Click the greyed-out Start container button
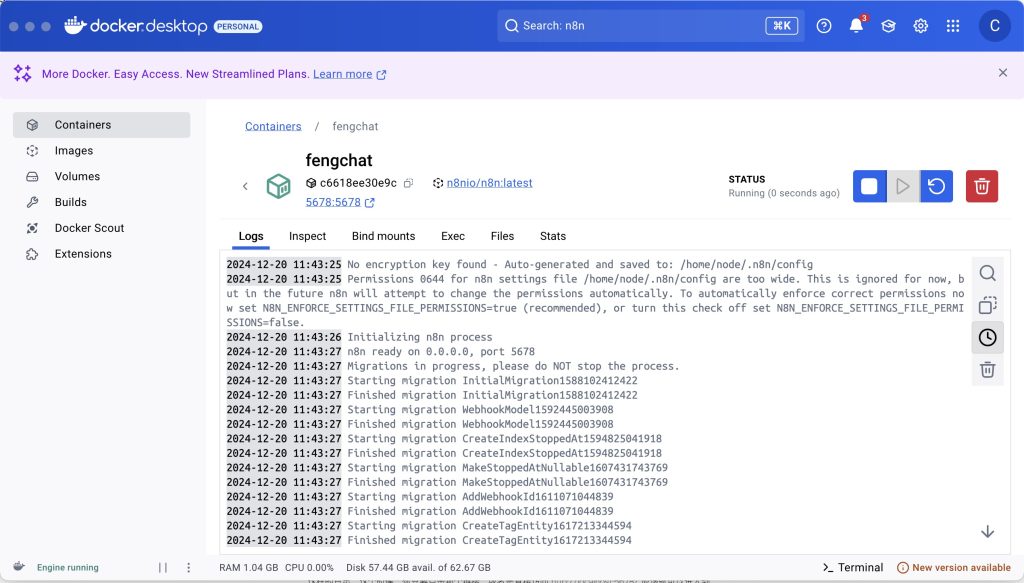Image resolution: width=1024 pixels, height=583 pixels. 903,186
